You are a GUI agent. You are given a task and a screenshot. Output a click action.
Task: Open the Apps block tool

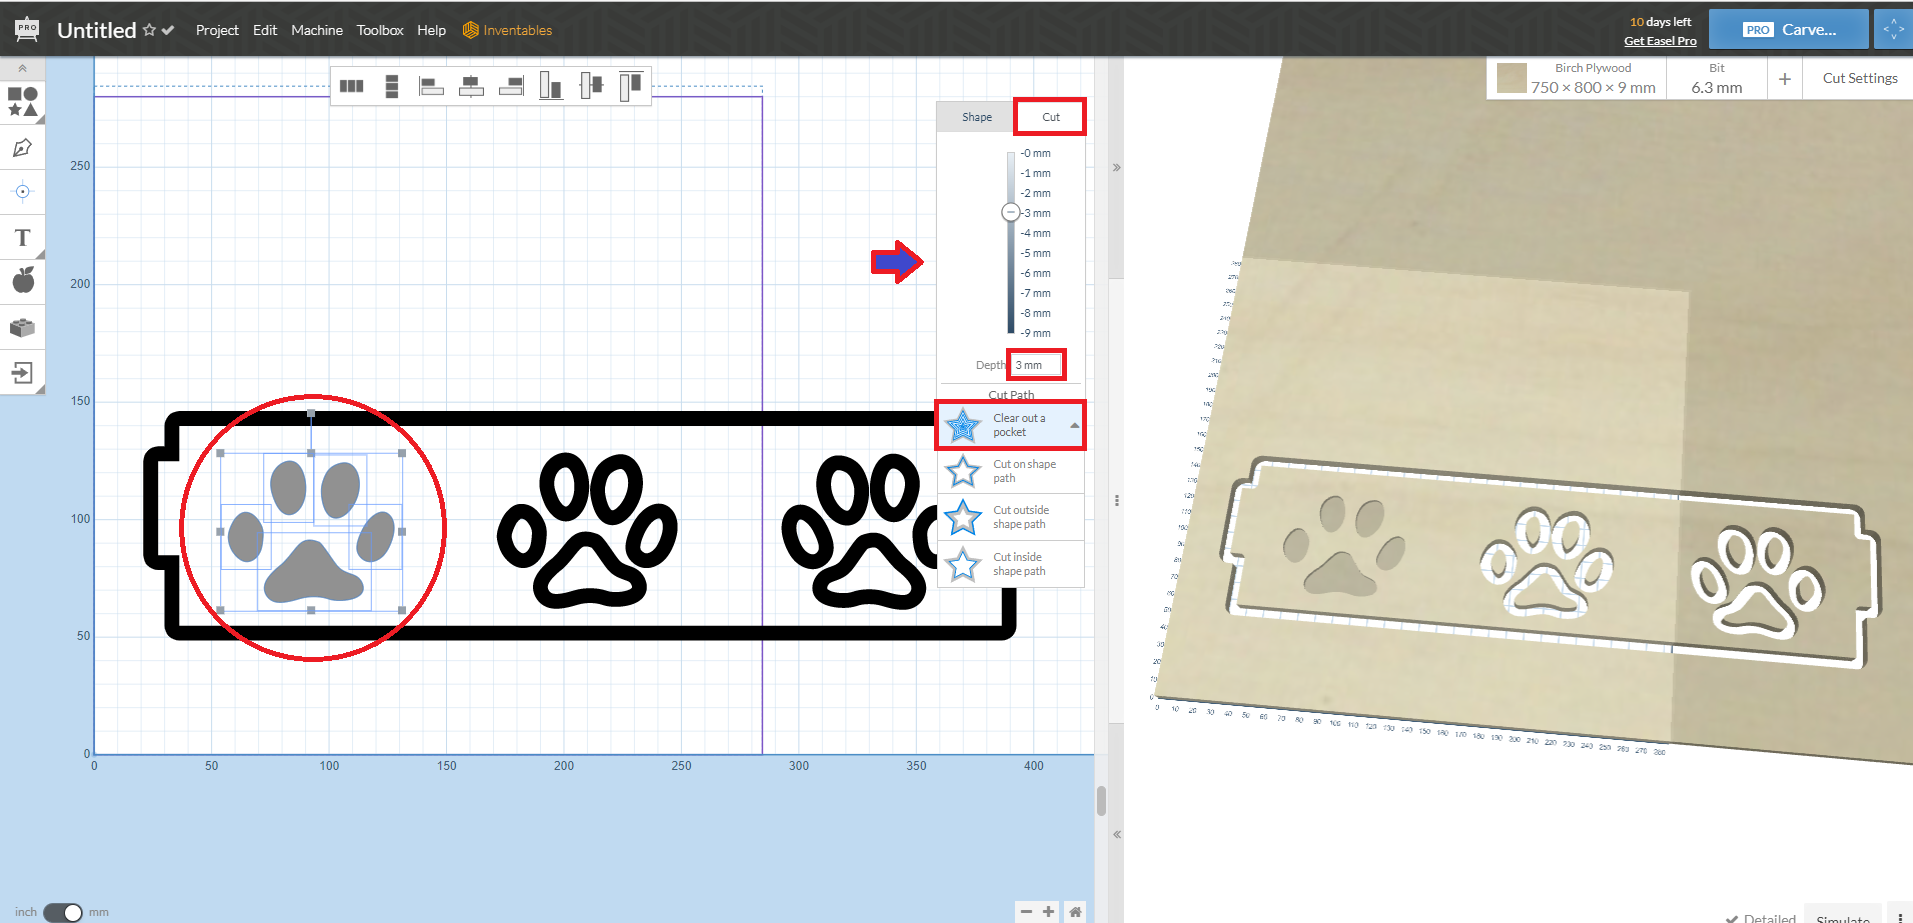[22, 327]
